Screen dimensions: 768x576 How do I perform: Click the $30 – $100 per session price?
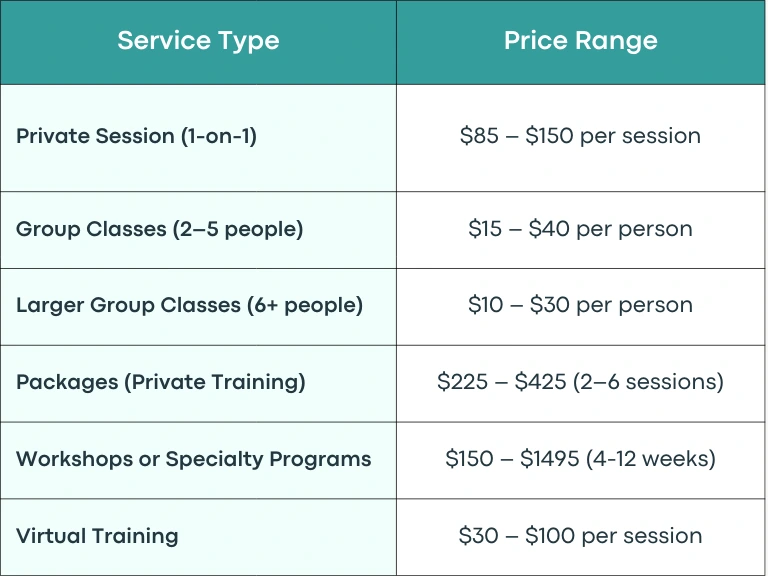580,536
